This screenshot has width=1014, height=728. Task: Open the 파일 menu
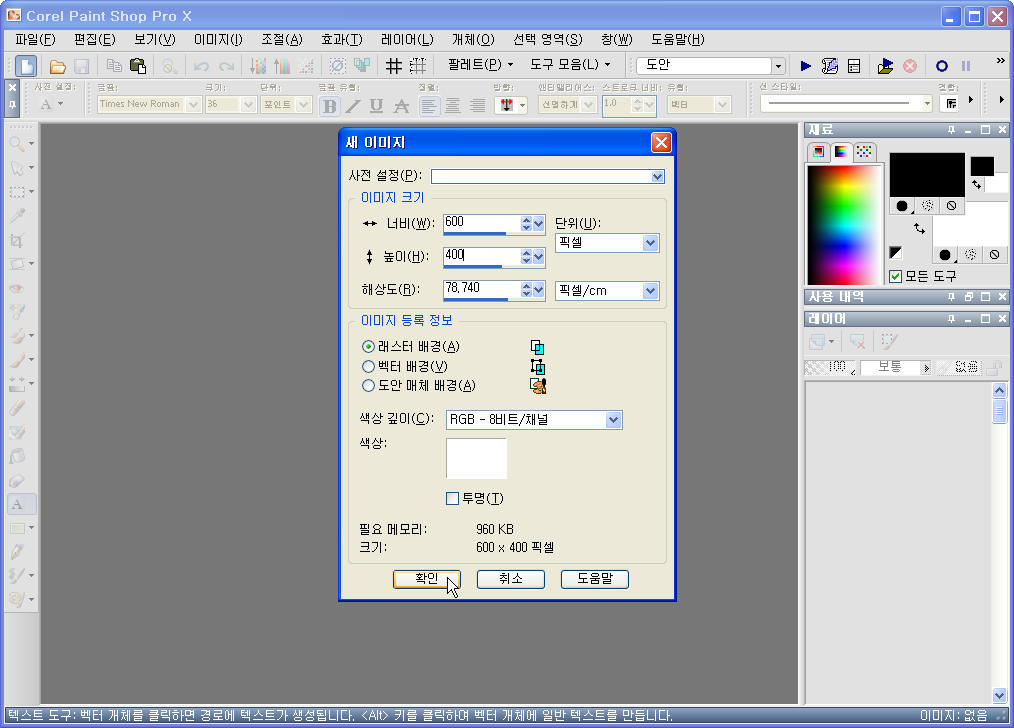36,39
